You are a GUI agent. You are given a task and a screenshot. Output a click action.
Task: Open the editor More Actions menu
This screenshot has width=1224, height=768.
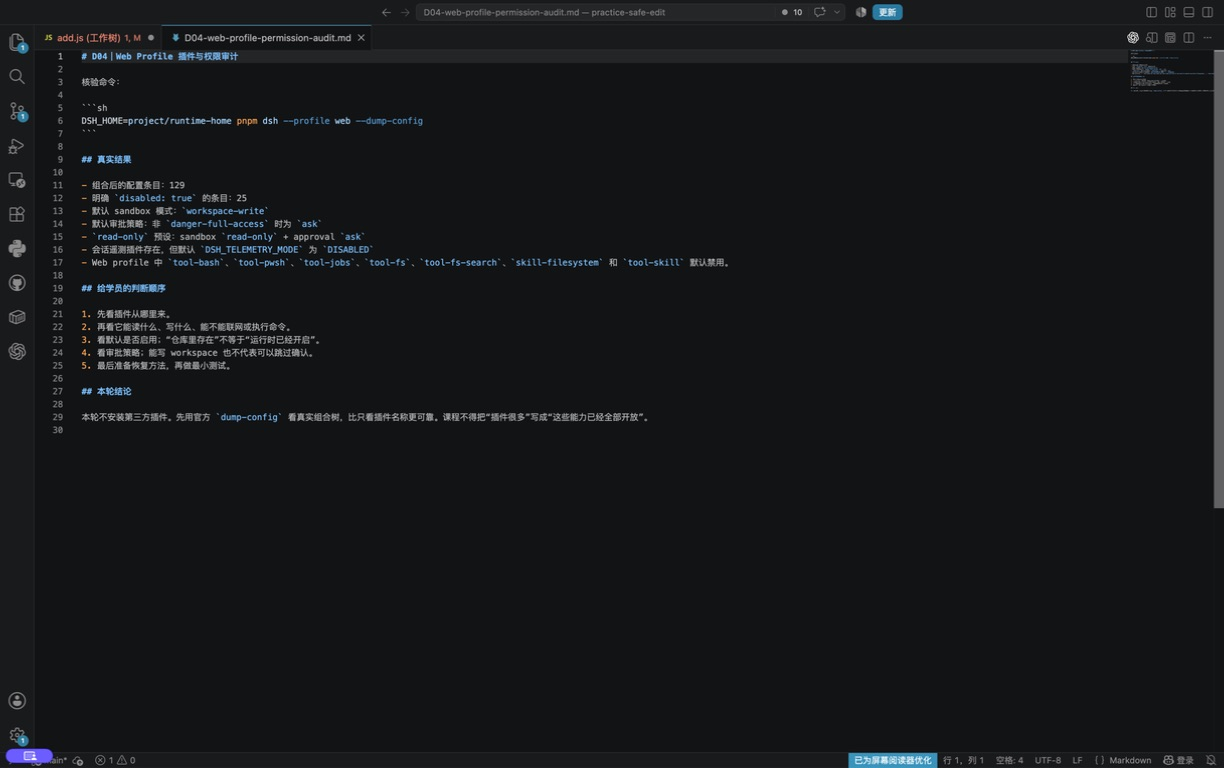coord(1208,38)
